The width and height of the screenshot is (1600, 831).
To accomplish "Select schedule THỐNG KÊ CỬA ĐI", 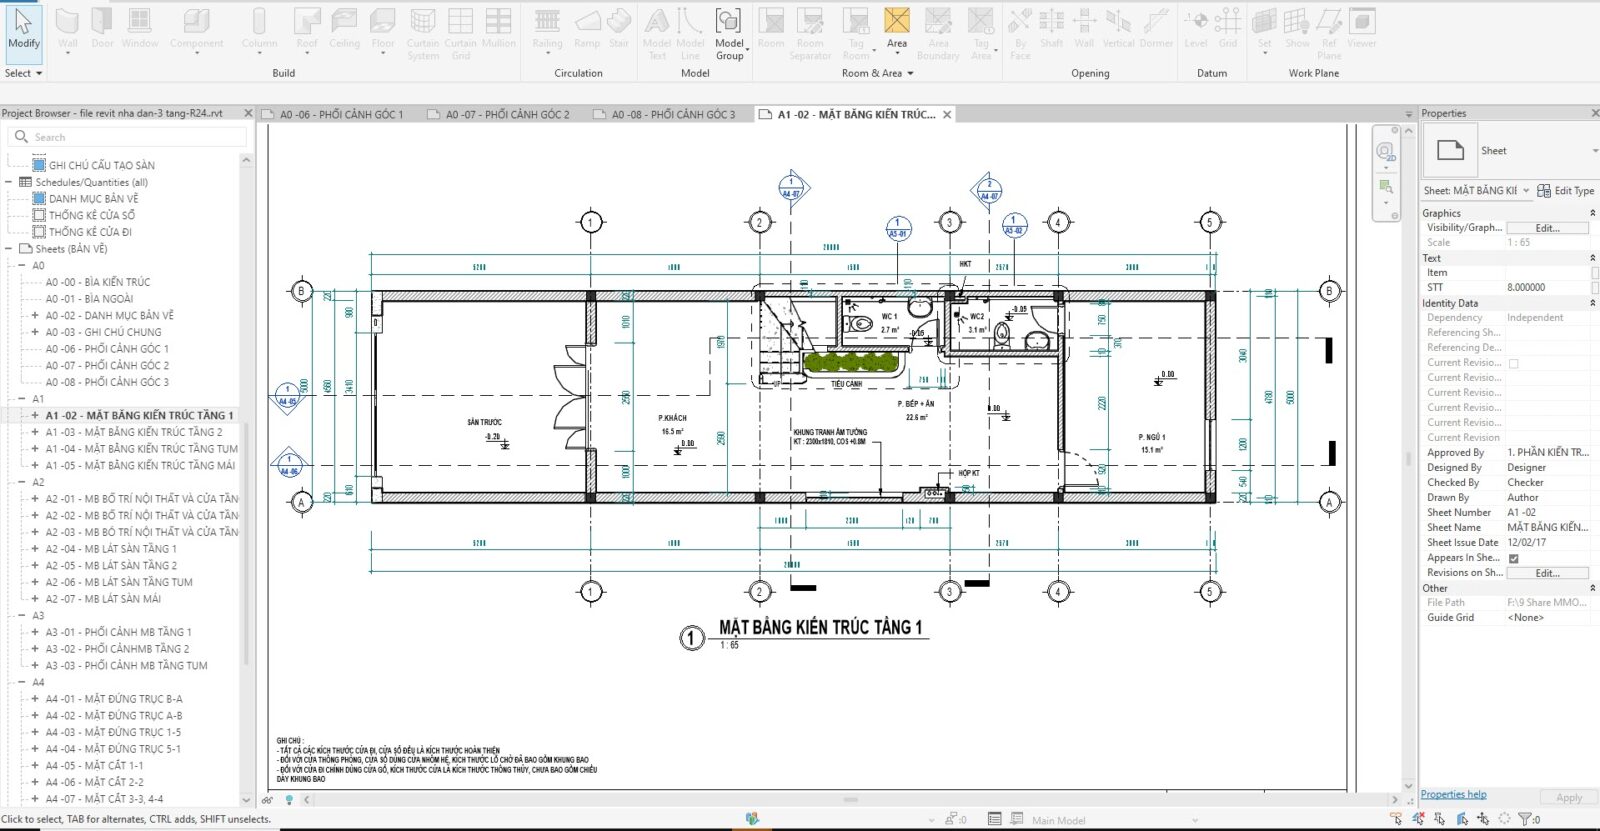I will pos(90,232).
